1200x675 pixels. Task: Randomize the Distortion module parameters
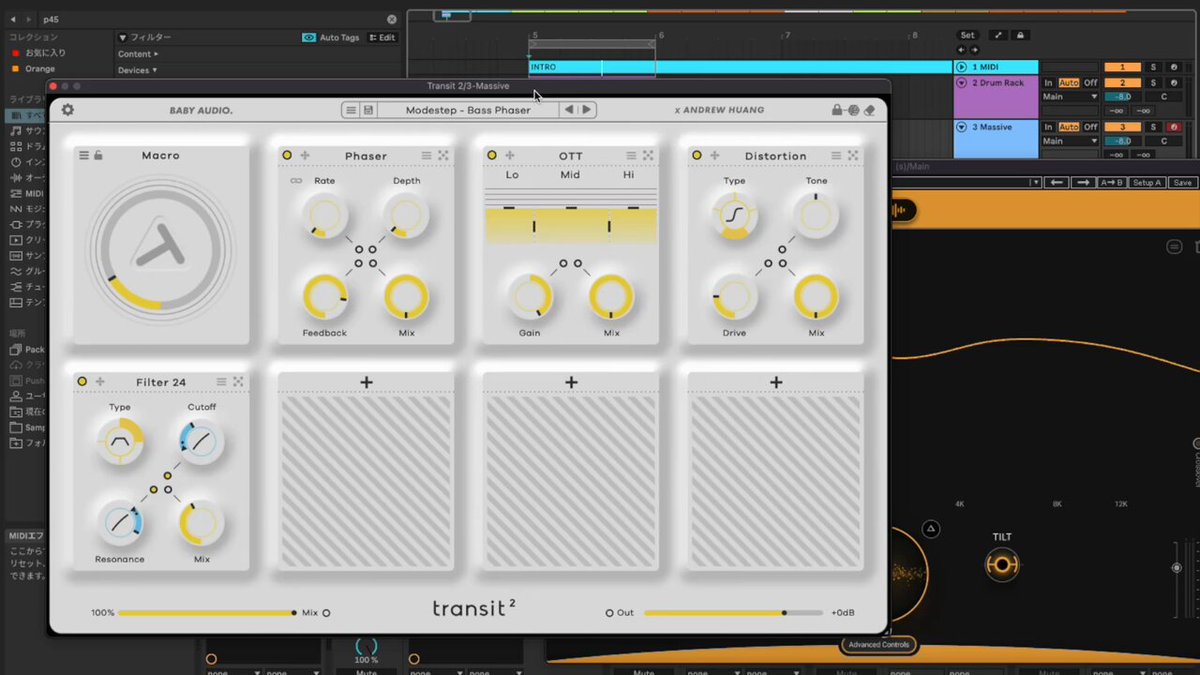[853, 156]
